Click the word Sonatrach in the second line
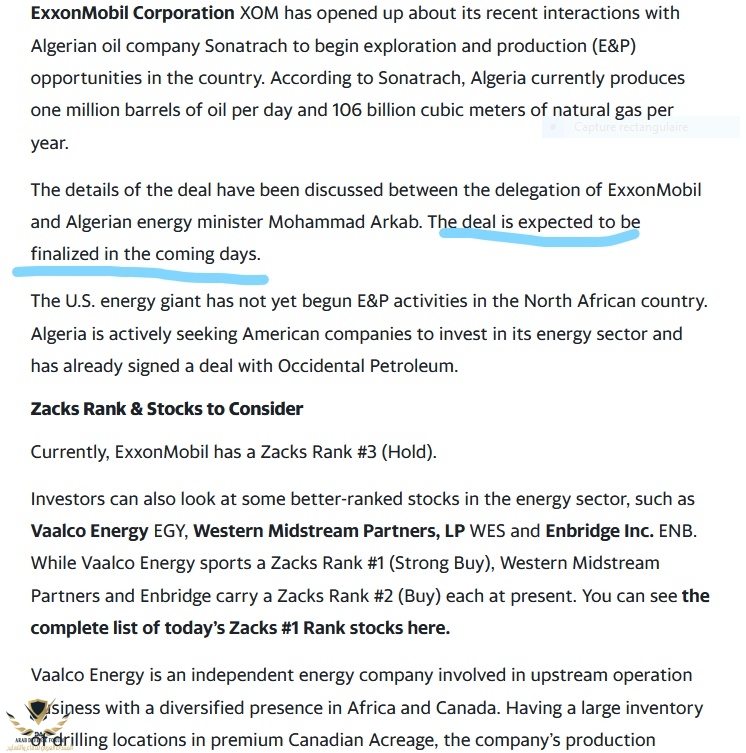Image resolution: width=746 pixels, height=753 pixels. click(x=246, y=46)
